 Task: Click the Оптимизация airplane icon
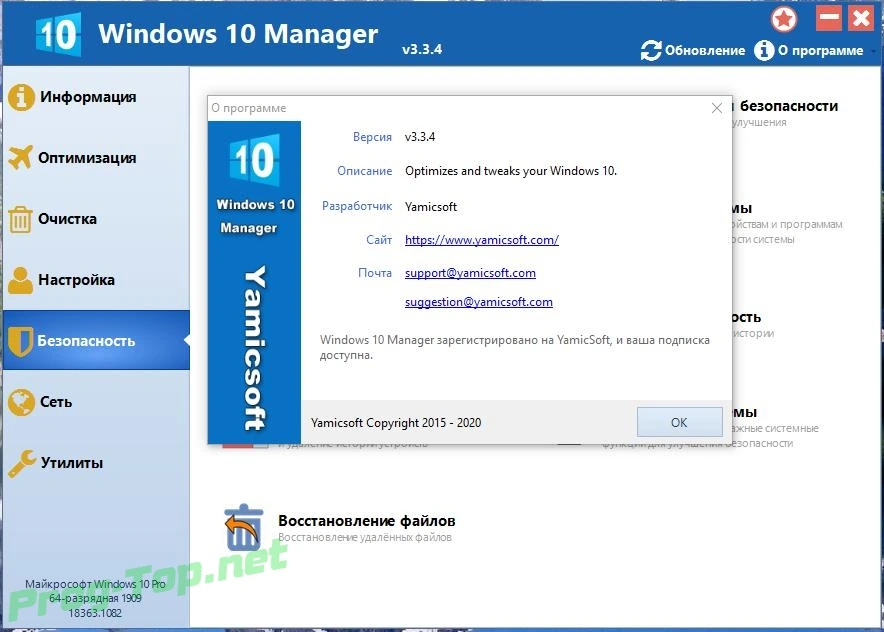[21, 157]
